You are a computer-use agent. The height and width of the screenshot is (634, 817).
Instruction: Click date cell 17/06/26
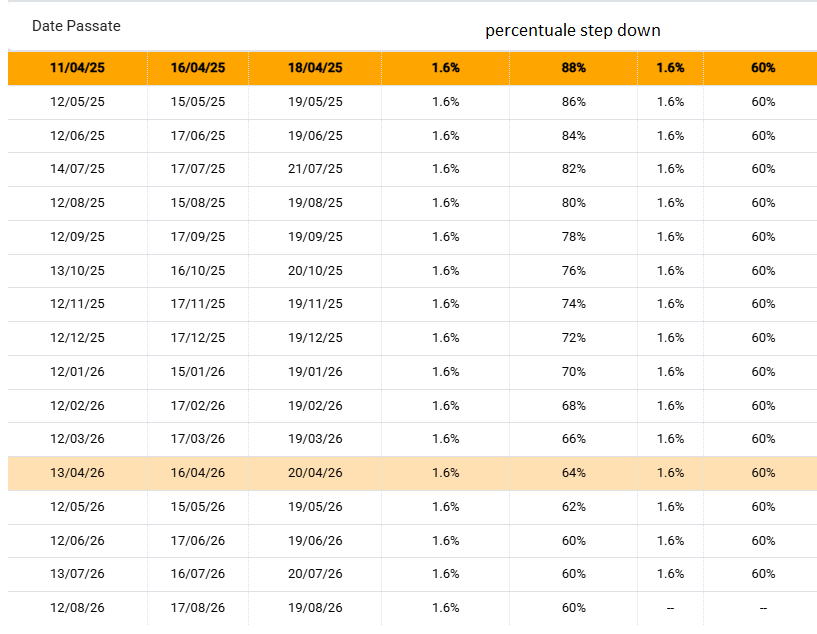tap(198, 541)
